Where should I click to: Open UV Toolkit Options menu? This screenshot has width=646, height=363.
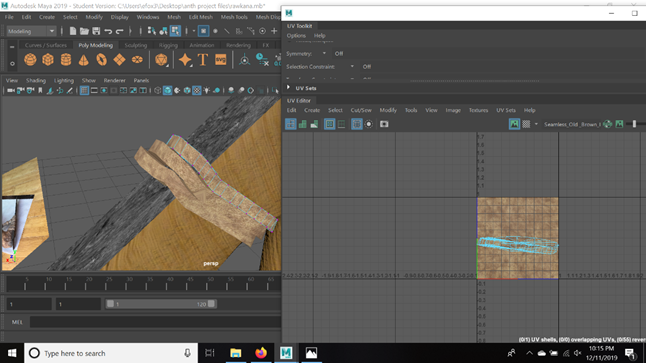tap(296, 35)
